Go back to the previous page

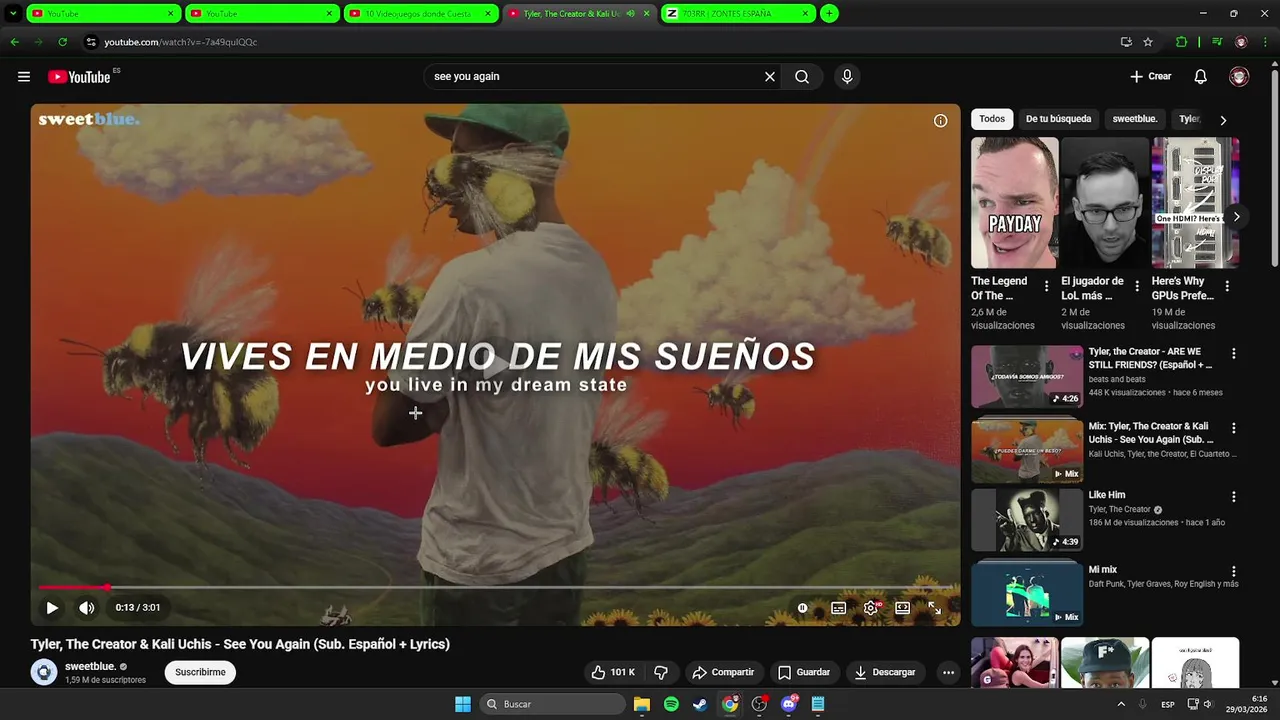[14, 42]
